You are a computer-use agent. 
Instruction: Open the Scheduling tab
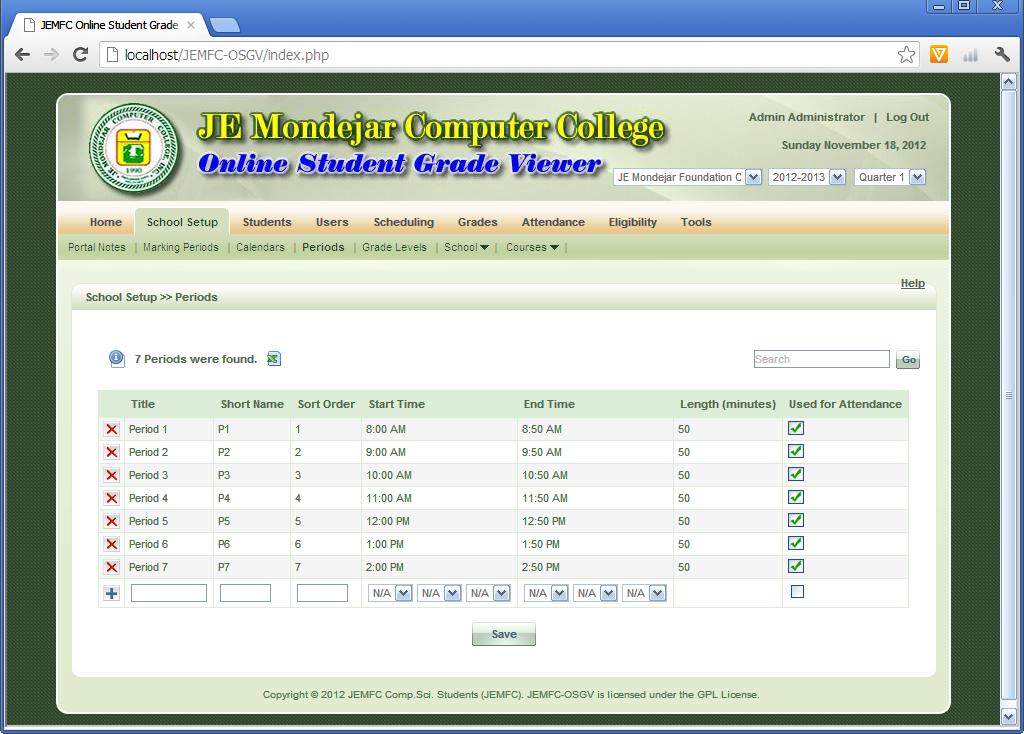404,222
